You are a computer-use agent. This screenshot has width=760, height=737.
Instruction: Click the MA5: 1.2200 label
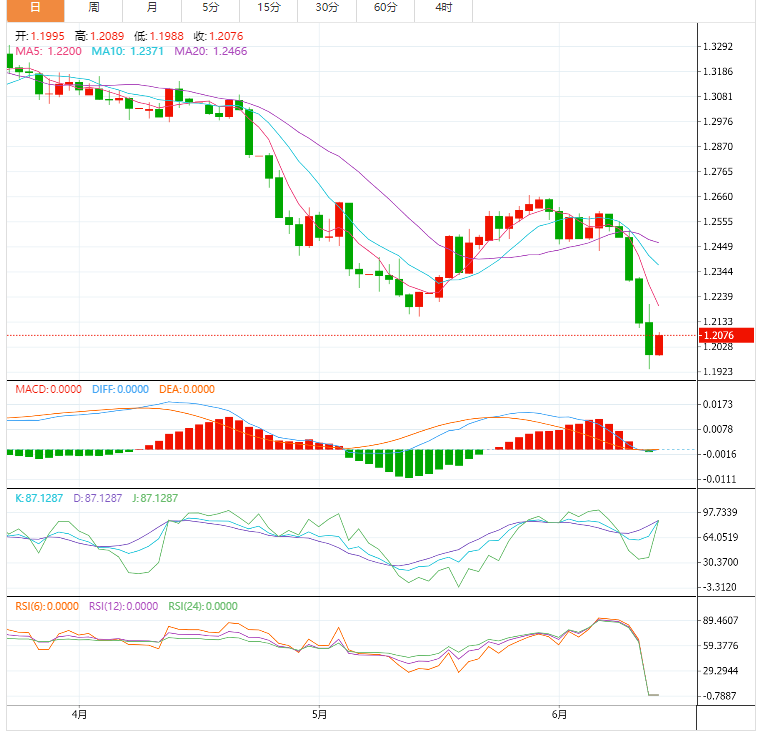click(x=48, y=51)
